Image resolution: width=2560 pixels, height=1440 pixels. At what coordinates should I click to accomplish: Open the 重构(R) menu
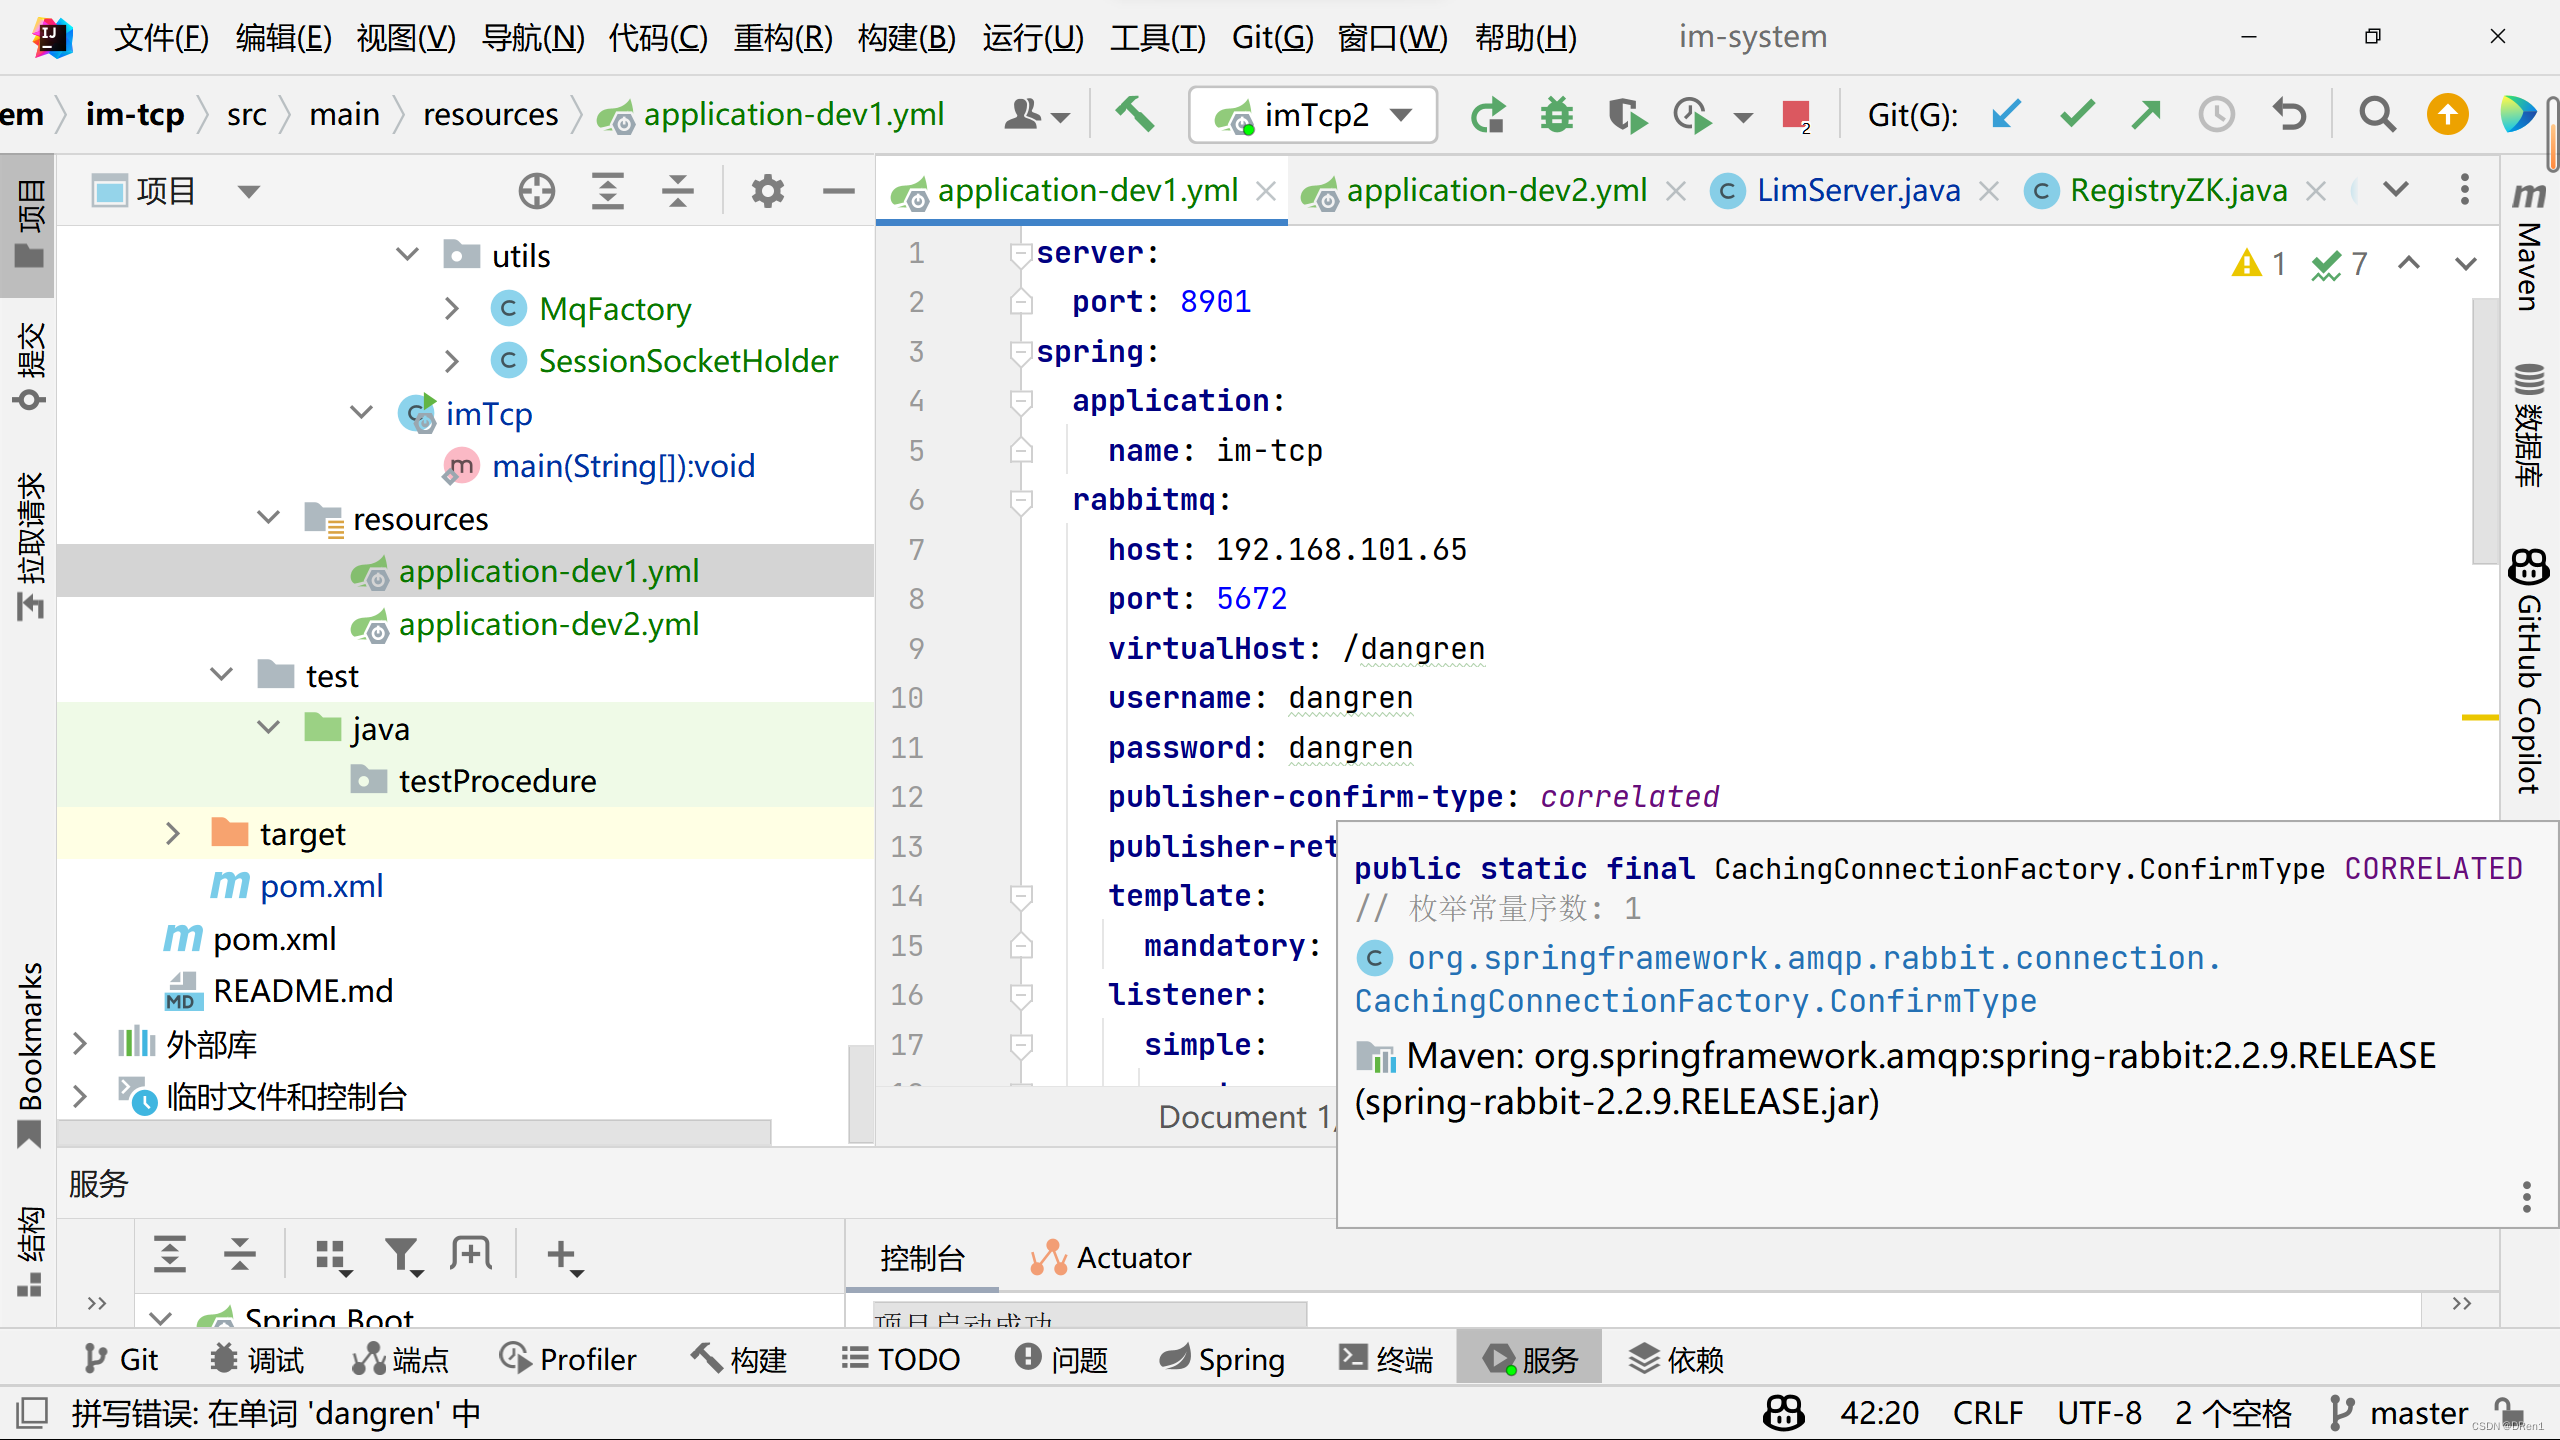click(x=782, y=37)
